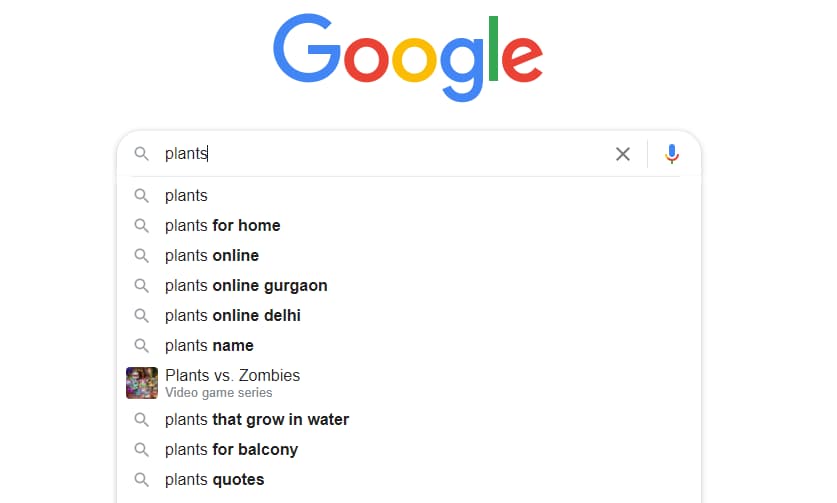Click the magnifier icon next to 'plants name'

click(x=141, y=345)
